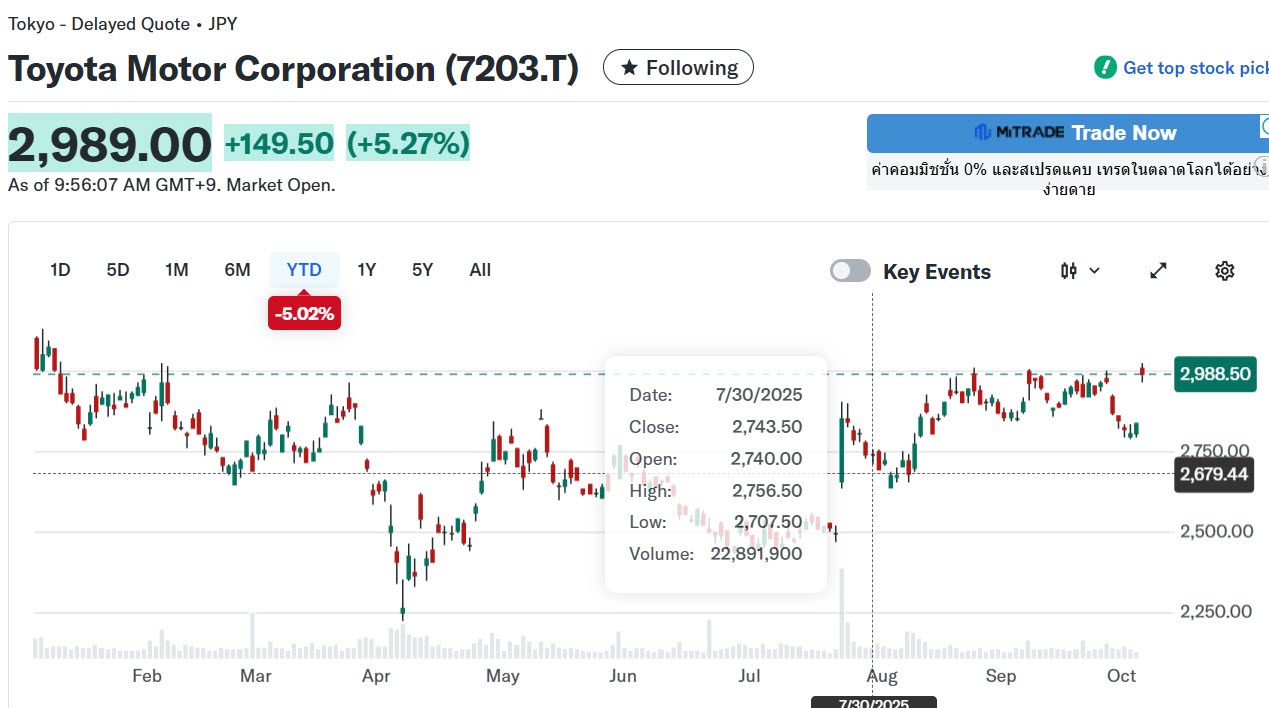The height and width of the screenshot is (708, 1269).
Task: Click the star in the Following button
Action: [x=629, y=68]
